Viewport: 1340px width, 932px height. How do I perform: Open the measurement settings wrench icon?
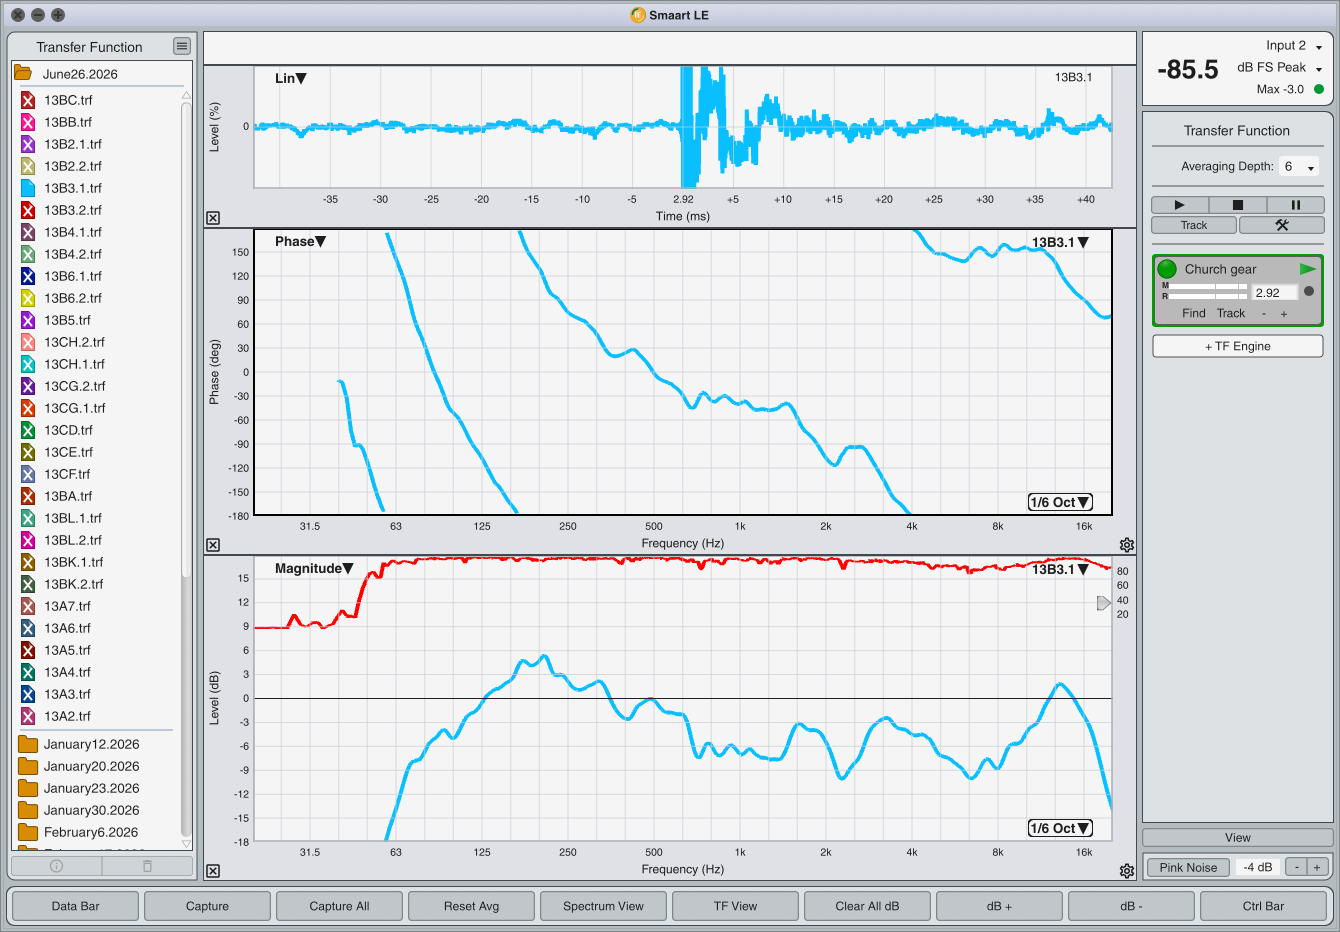1282,225
